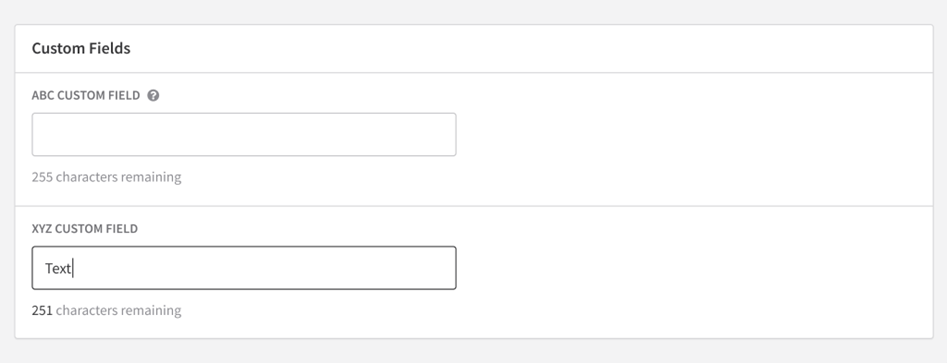This screenshot has height=363, width=947.
Task: Click the "ABC CUSTOM FIELD" label
Action: (x=86, y=95)
